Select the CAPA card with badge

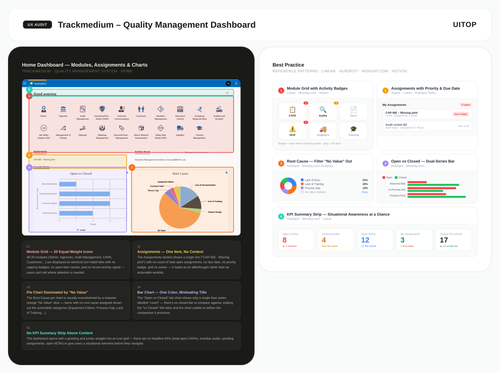point(292,111)
